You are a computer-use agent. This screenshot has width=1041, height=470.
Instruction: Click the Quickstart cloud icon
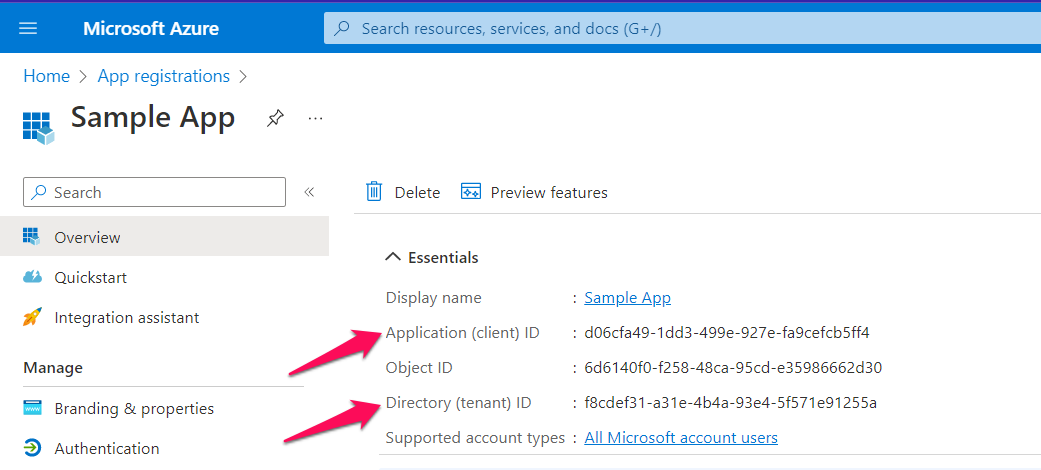(33, 277)
